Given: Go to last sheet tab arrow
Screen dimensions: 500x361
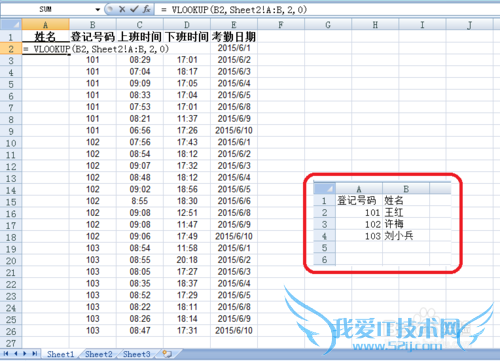Looking at the screenshot, I should click(x=34, y=354).
